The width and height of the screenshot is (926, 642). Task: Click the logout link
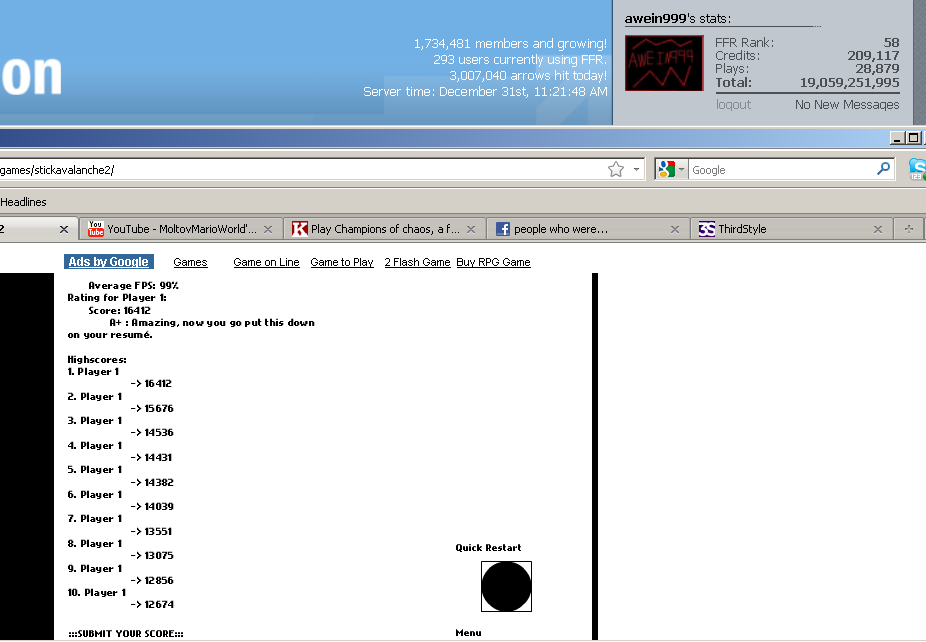[x=733, y=104]
